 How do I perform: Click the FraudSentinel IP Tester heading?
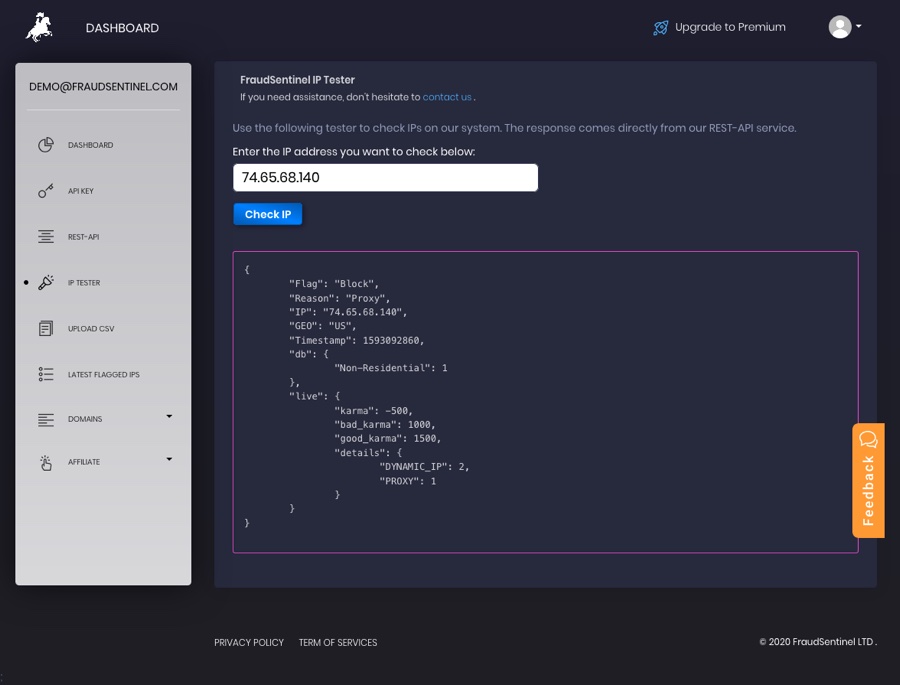(x=297, y=80)
